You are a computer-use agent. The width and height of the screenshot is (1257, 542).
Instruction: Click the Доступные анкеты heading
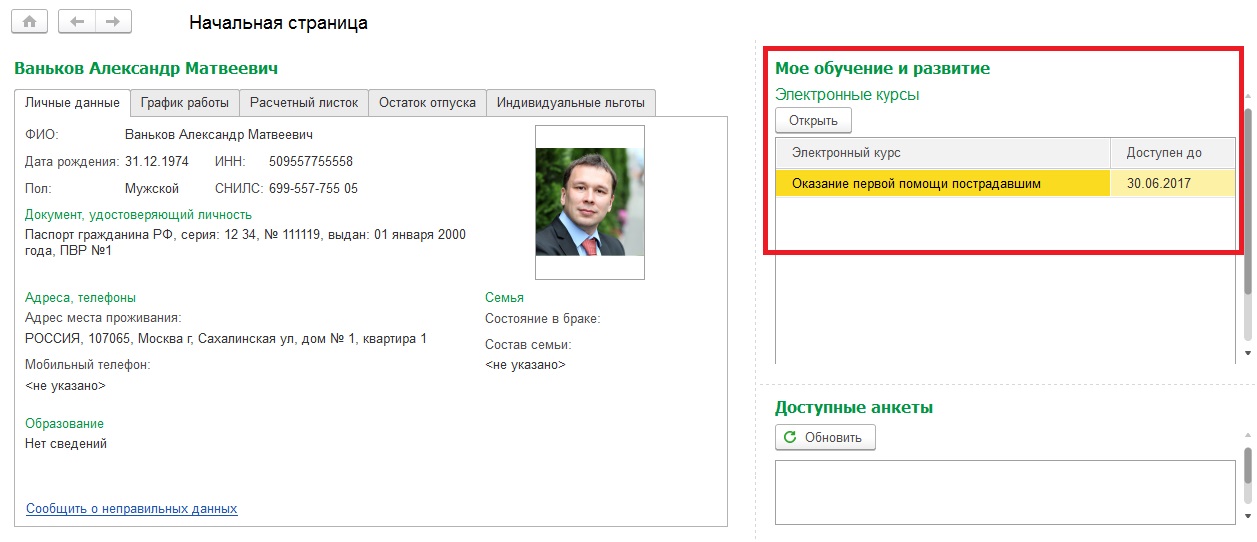[x=854, y=408]
